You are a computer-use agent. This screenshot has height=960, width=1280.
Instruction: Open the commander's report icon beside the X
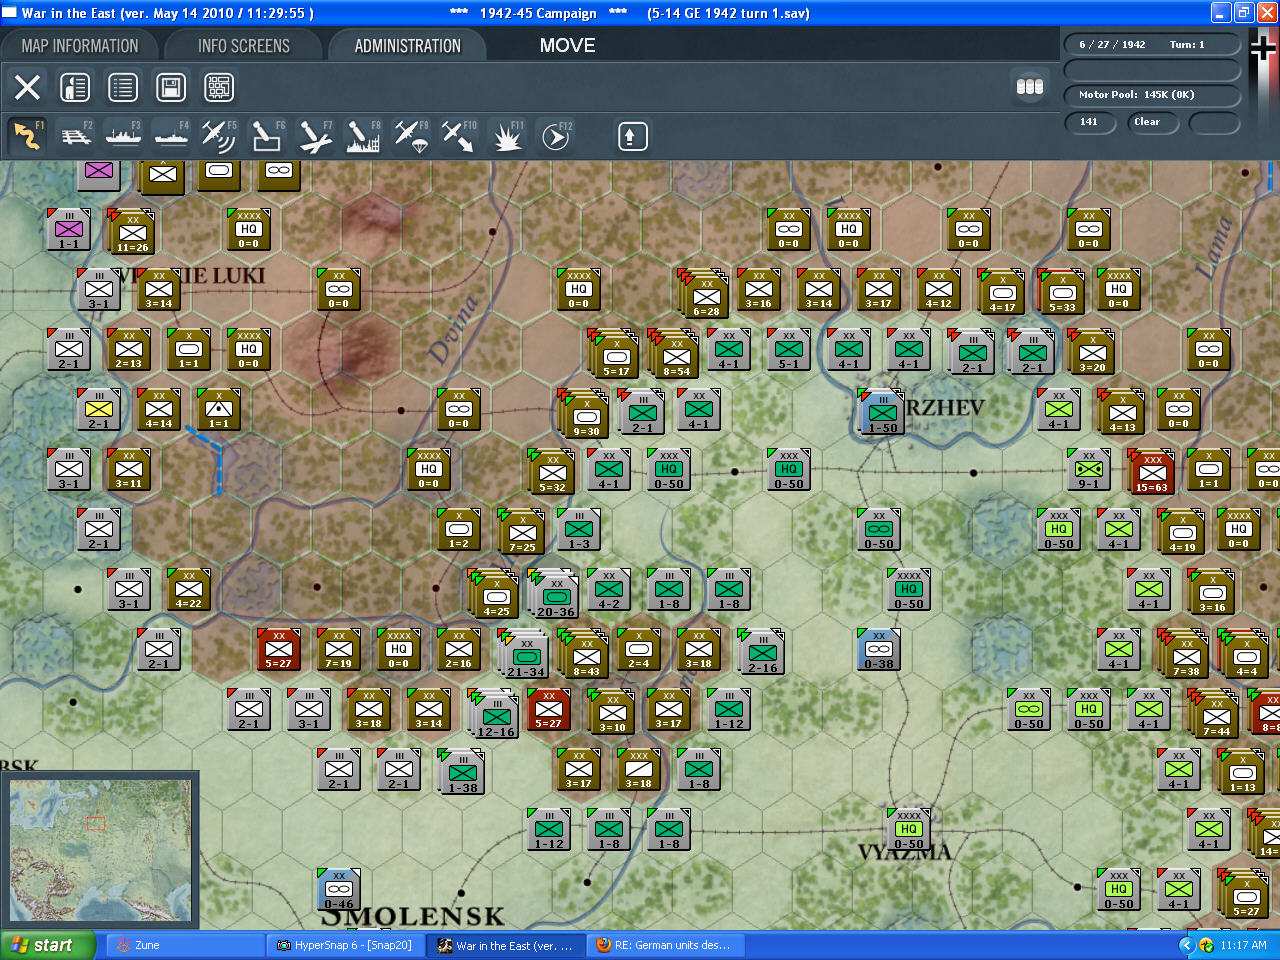click(75, 87)
